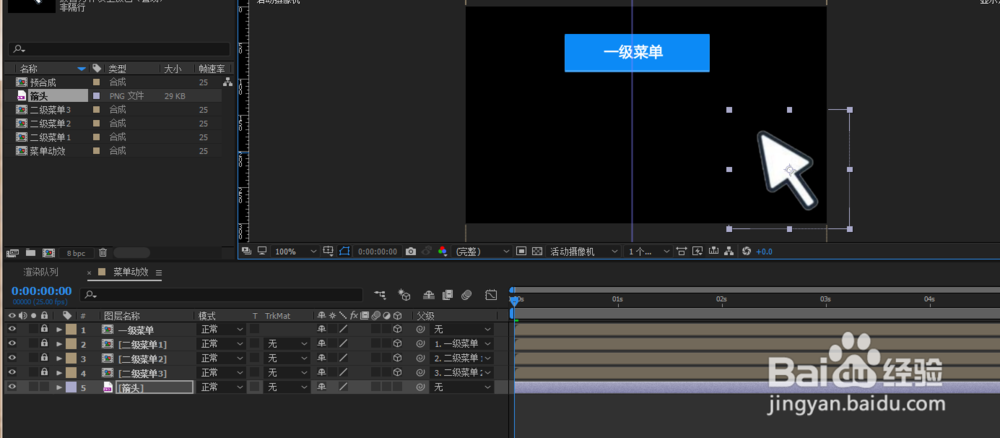The height and width of the screenshot is (438, 1000).
Task: Click the 01s mark on time ruler
Action: coord(617,299)
